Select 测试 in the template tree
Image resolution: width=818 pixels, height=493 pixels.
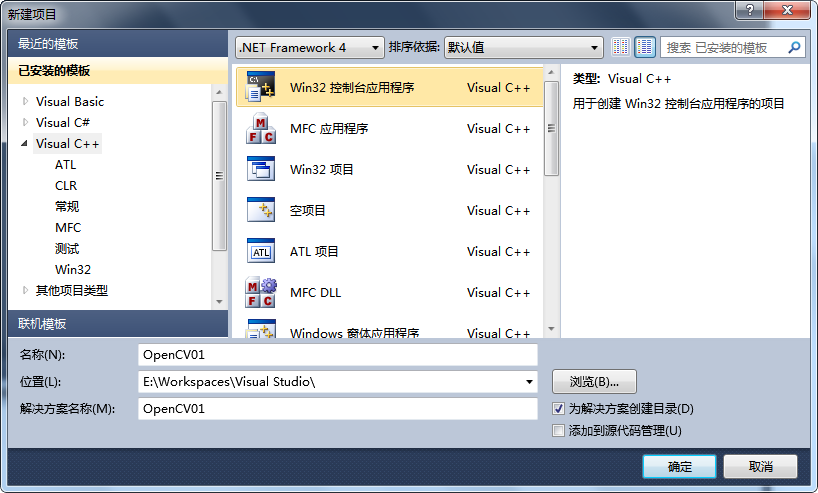tap(67, 248)
